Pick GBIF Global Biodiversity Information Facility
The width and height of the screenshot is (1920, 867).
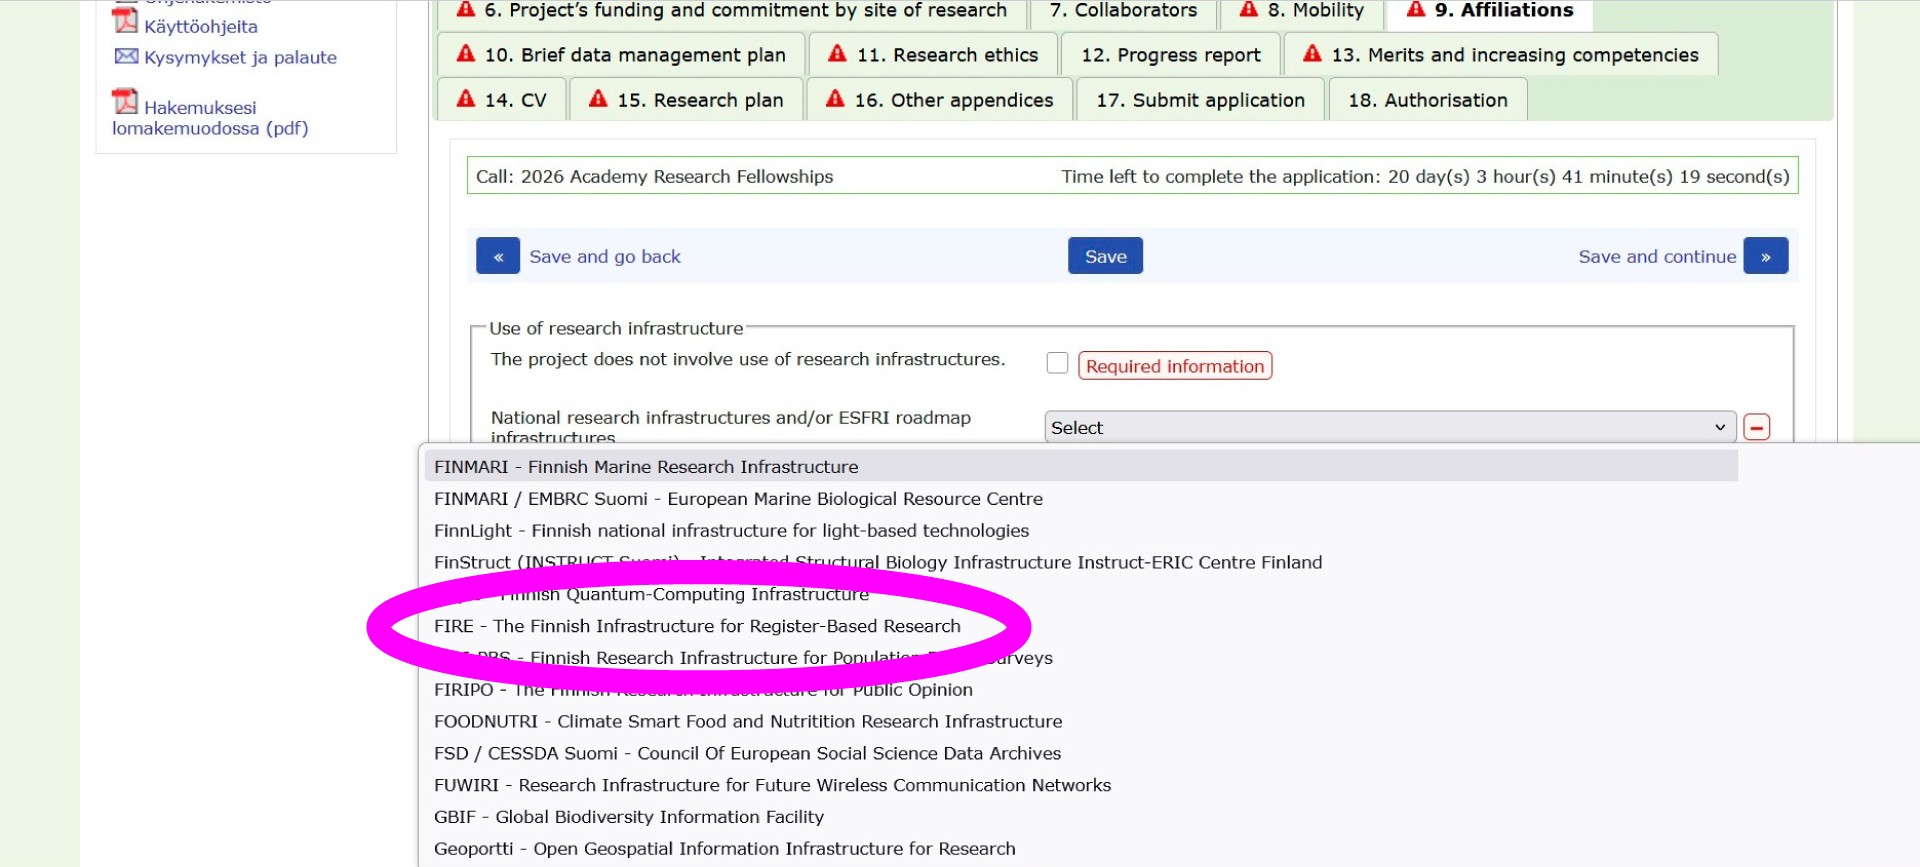coord(628,817)
